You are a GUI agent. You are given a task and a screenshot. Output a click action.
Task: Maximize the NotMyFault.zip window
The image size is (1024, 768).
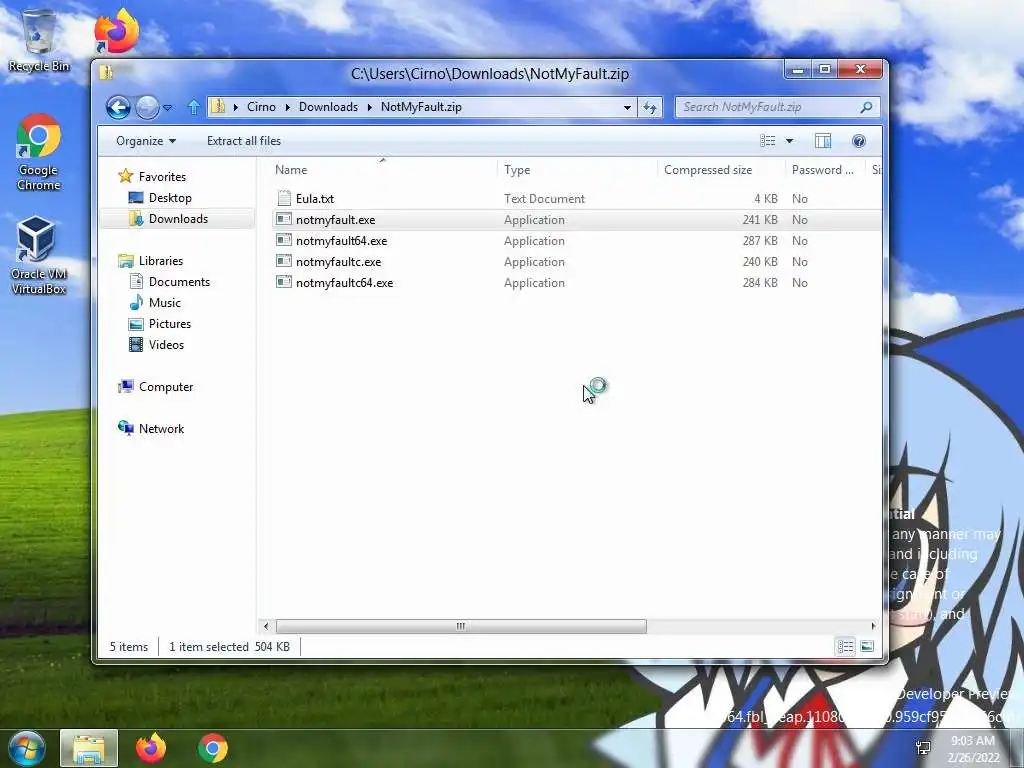(x=824, y=69)
